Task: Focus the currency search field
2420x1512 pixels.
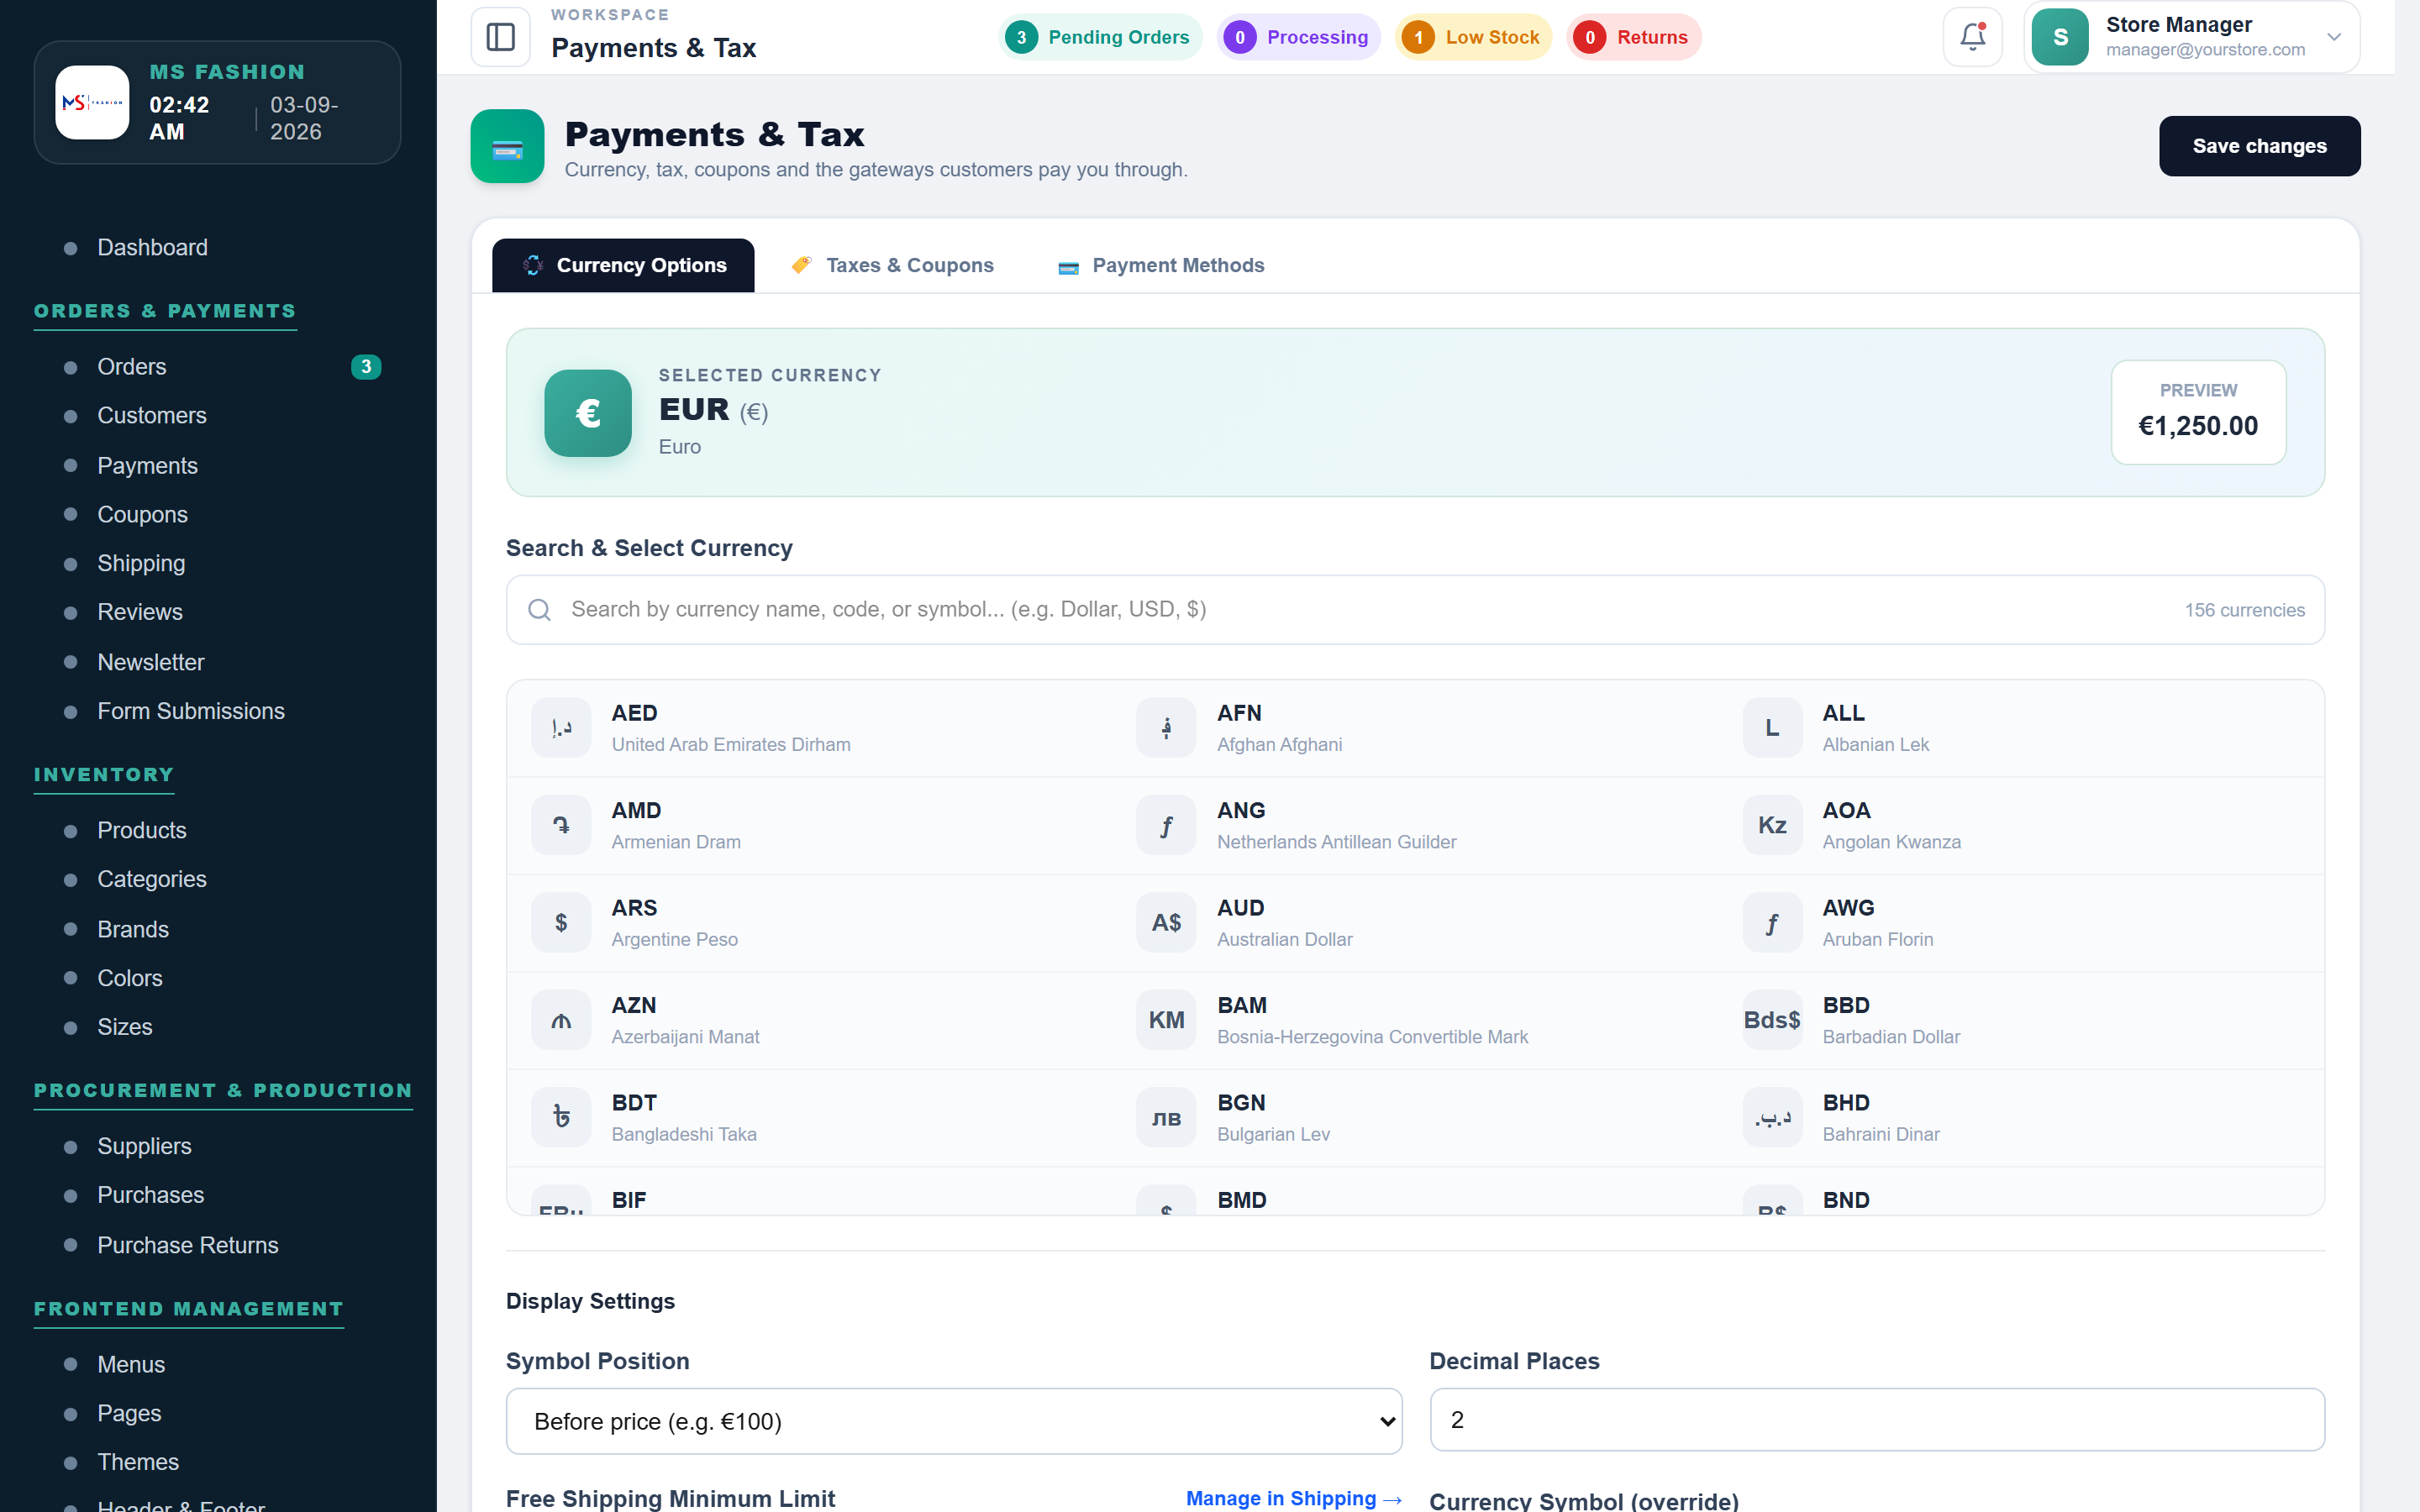Action: (x=1415, y=610)
